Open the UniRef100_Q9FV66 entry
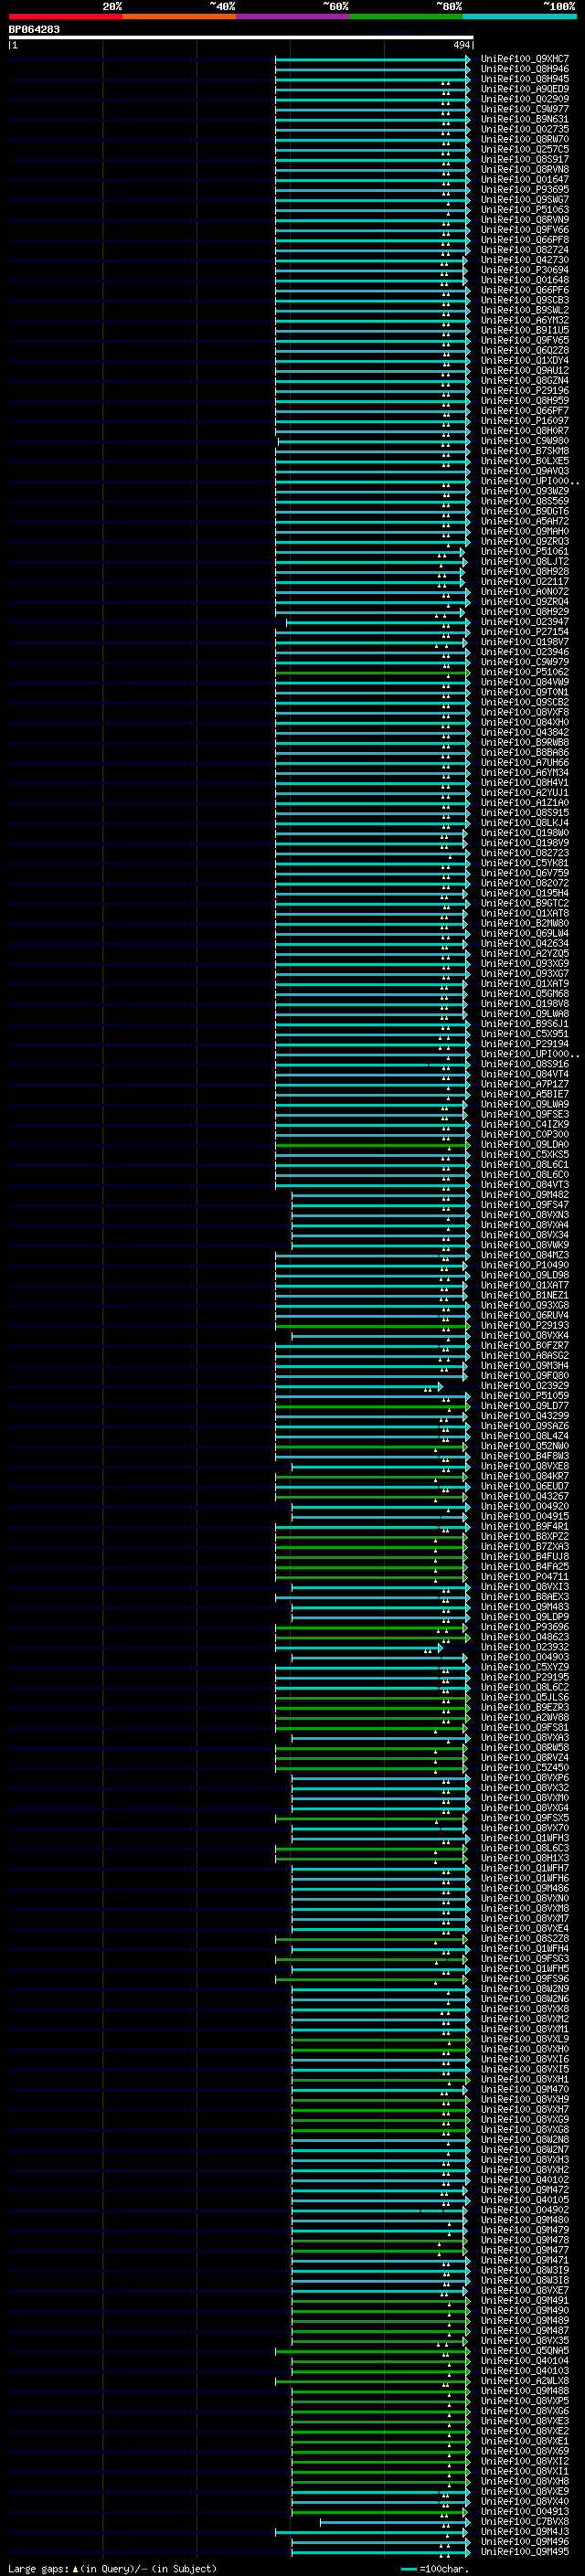Screen dimensions: 585x2576 (525, 230)
